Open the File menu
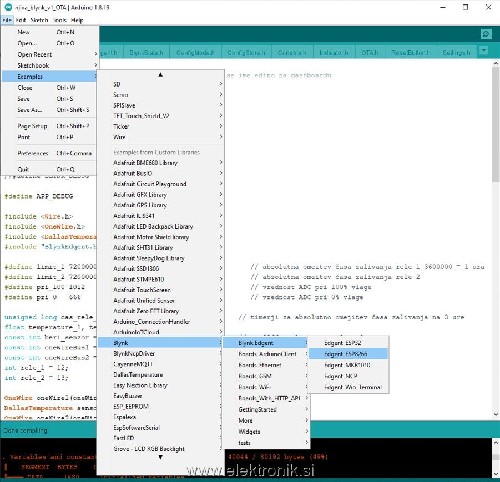 pyautogui.click(x=7, y=20)
